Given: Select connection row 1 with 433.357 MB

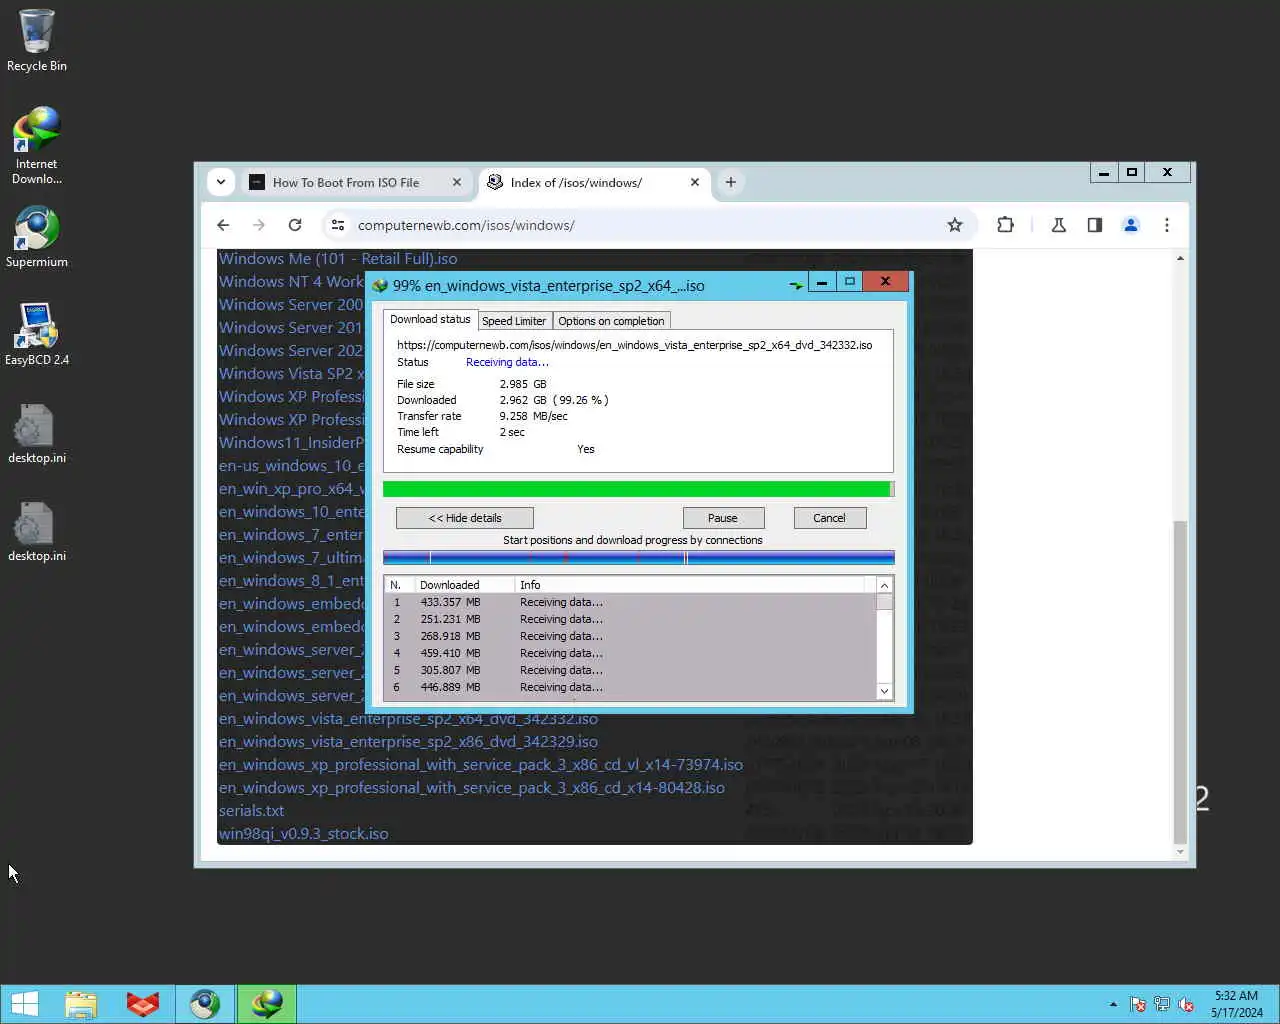Looking at the screenshot, I should (x=630, y=602).
